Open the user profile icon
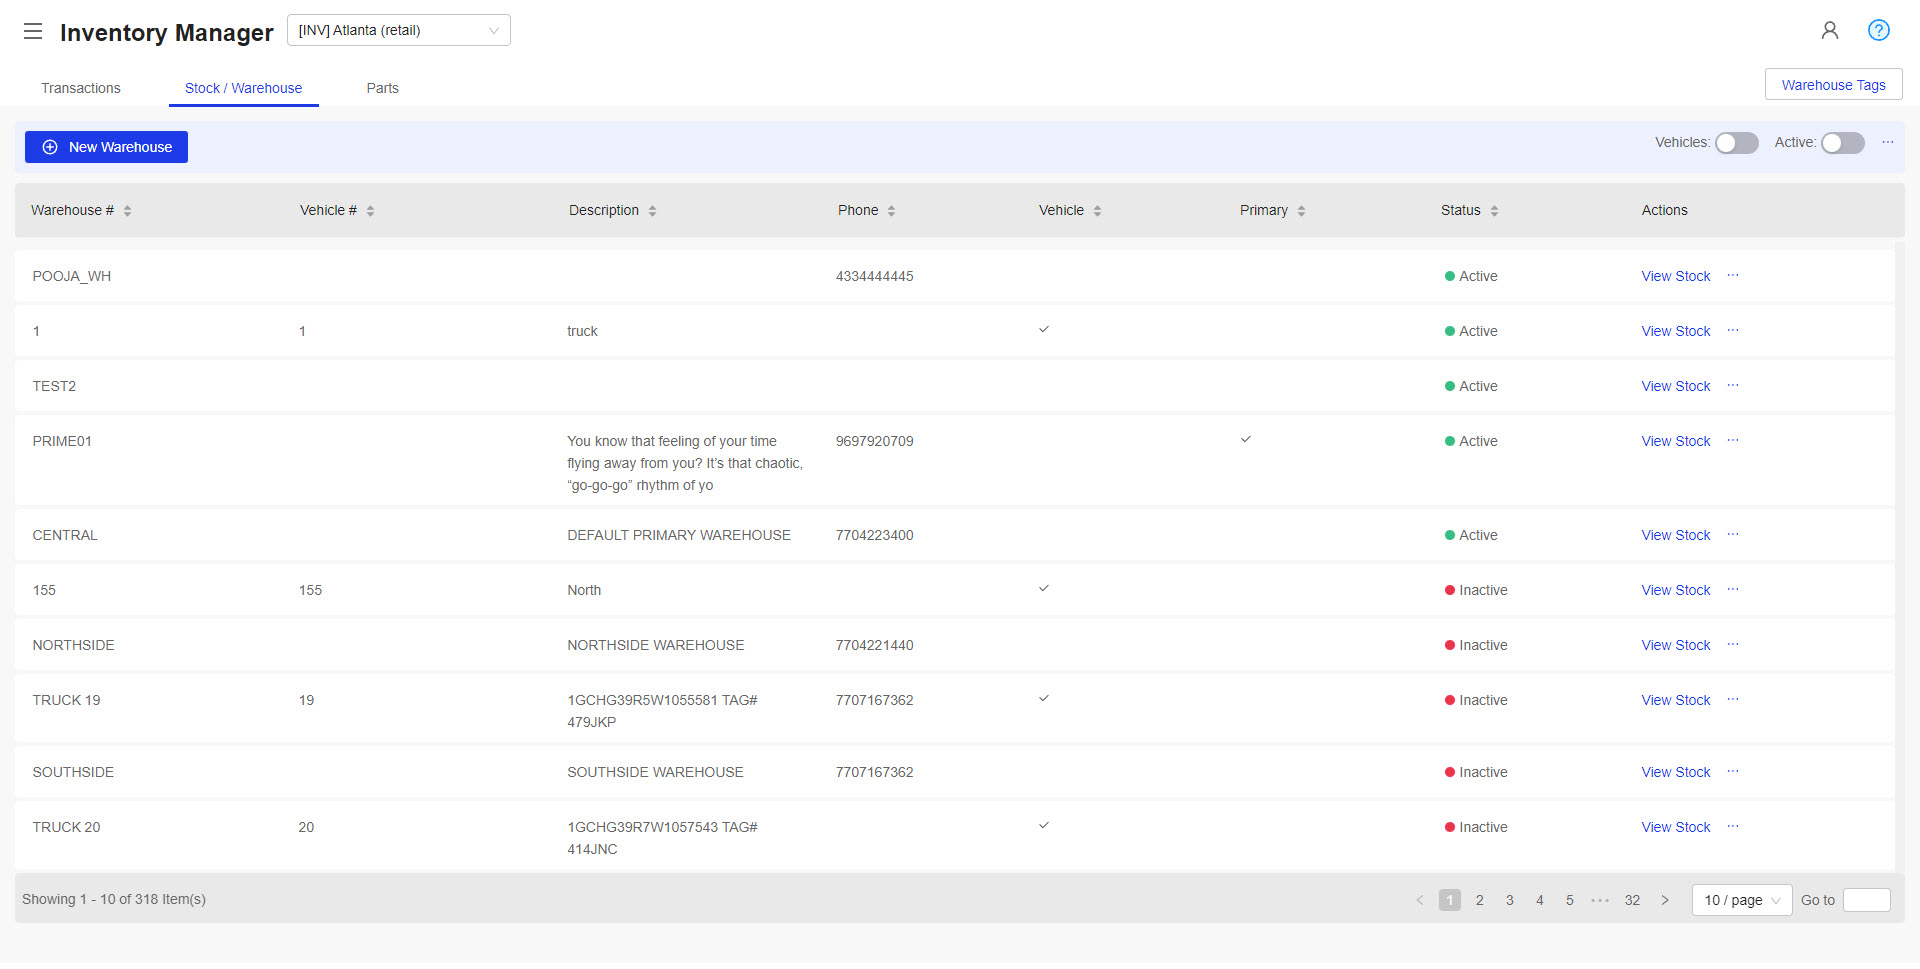This screenshot has width=1920, height=969. [1830, 30]
